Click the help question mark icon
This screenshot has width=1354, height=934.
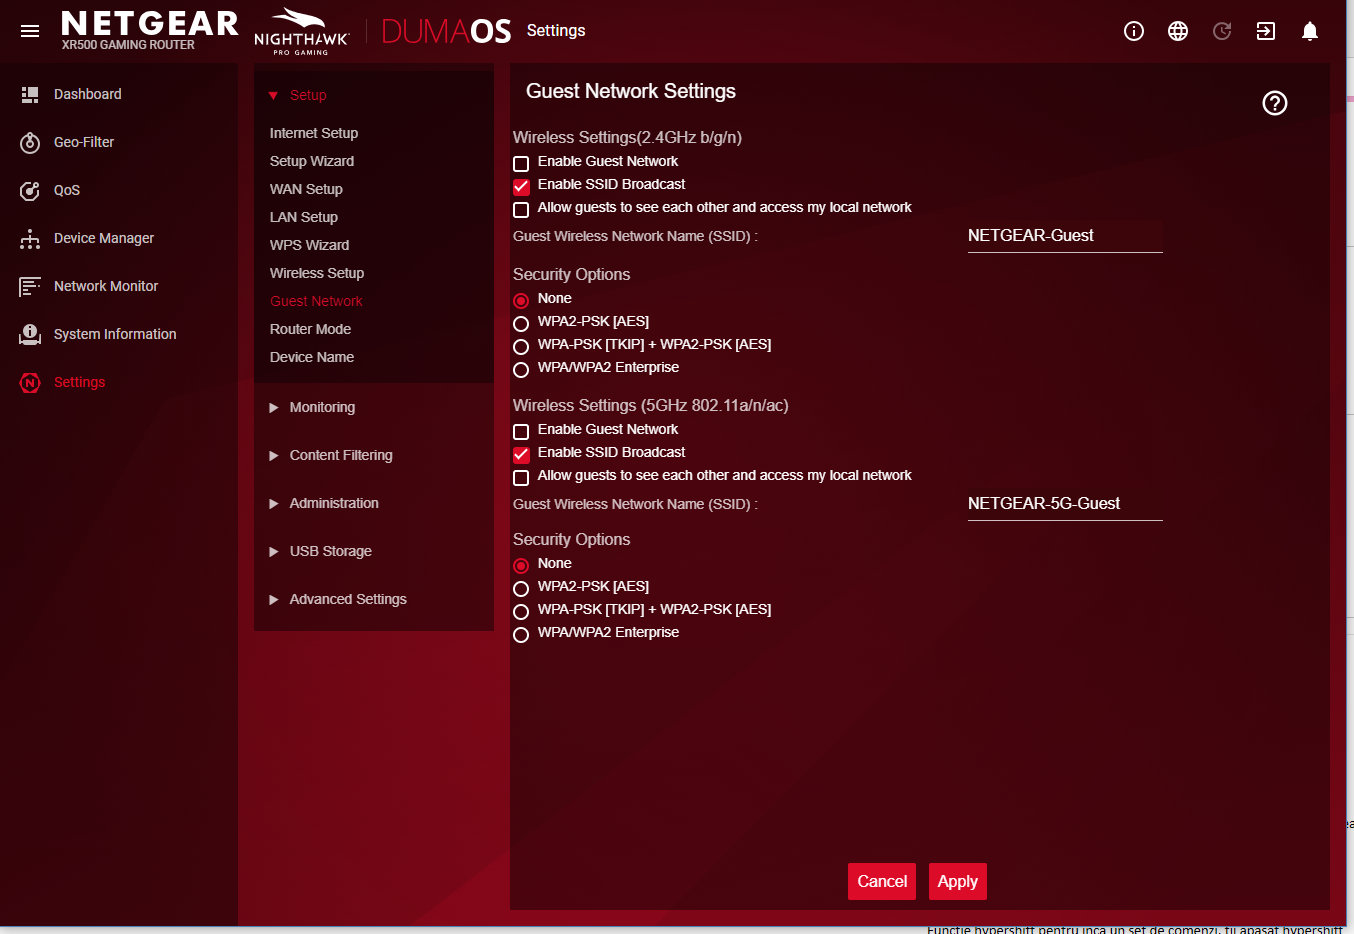1274,103
